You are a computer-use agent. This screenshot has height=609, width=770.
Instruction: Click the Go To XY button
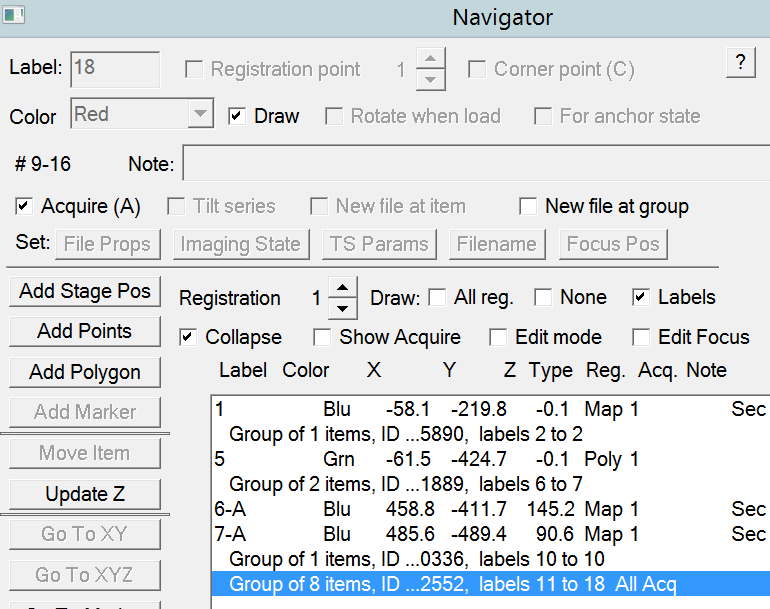click(85, 534)
